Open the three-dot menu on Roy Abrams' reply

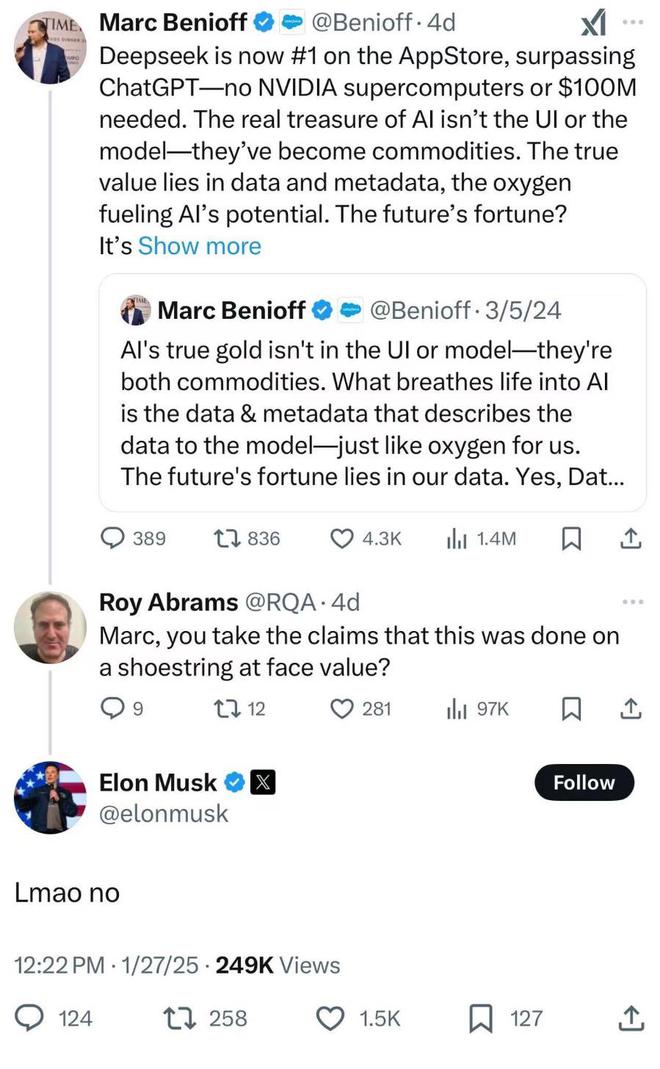pyautogui.click(x=633, y=602)
